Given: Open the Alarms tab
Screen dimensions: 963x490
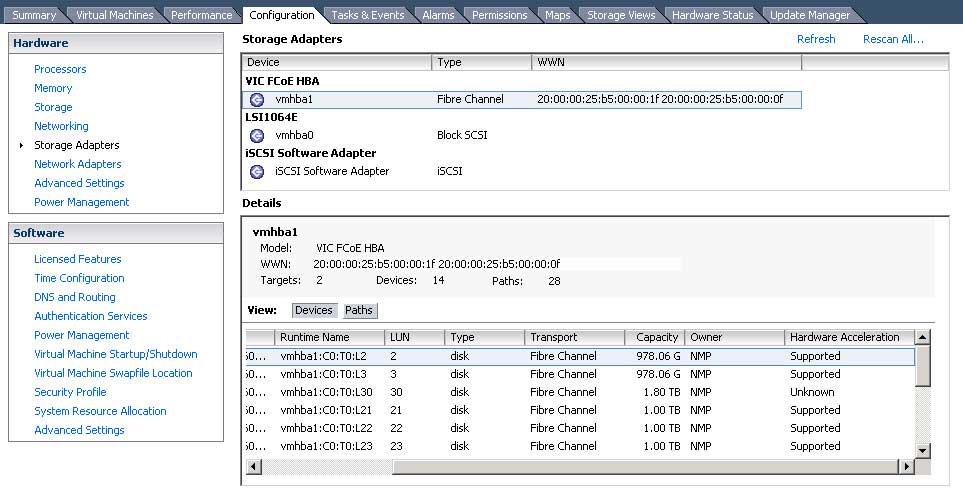Looking at the screenshot, I should coord(439,15).
